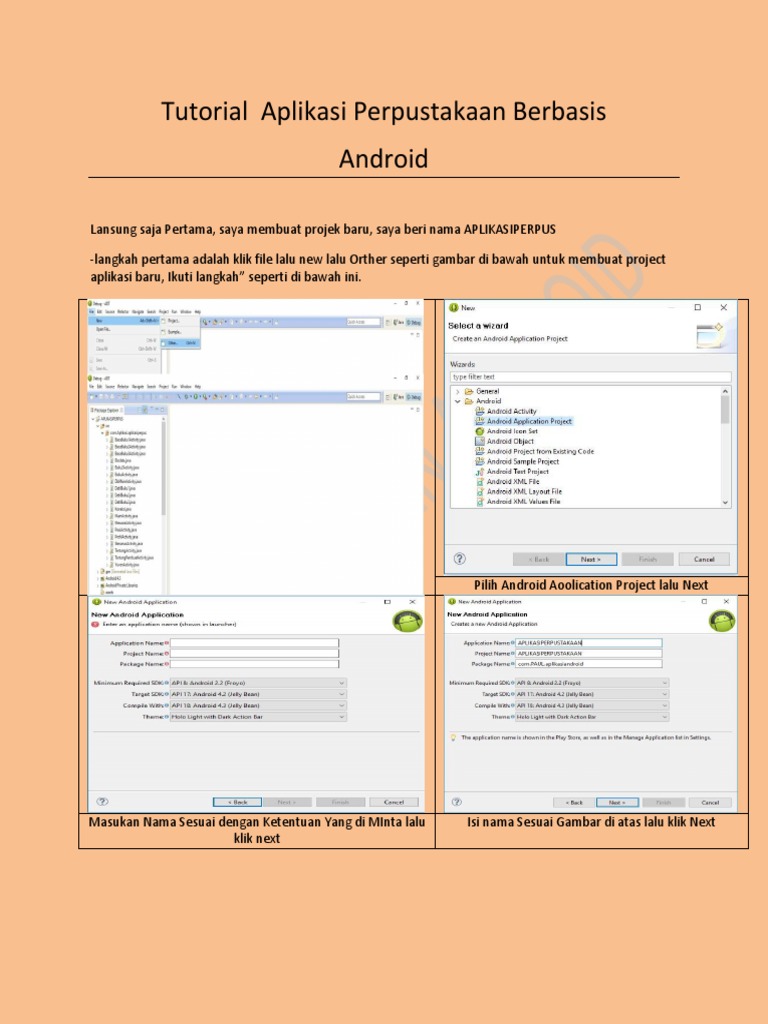This screenshot has height=1024, width=768.
Task: Select "Android XML Layout File" entry
Action: coord(524,492)
